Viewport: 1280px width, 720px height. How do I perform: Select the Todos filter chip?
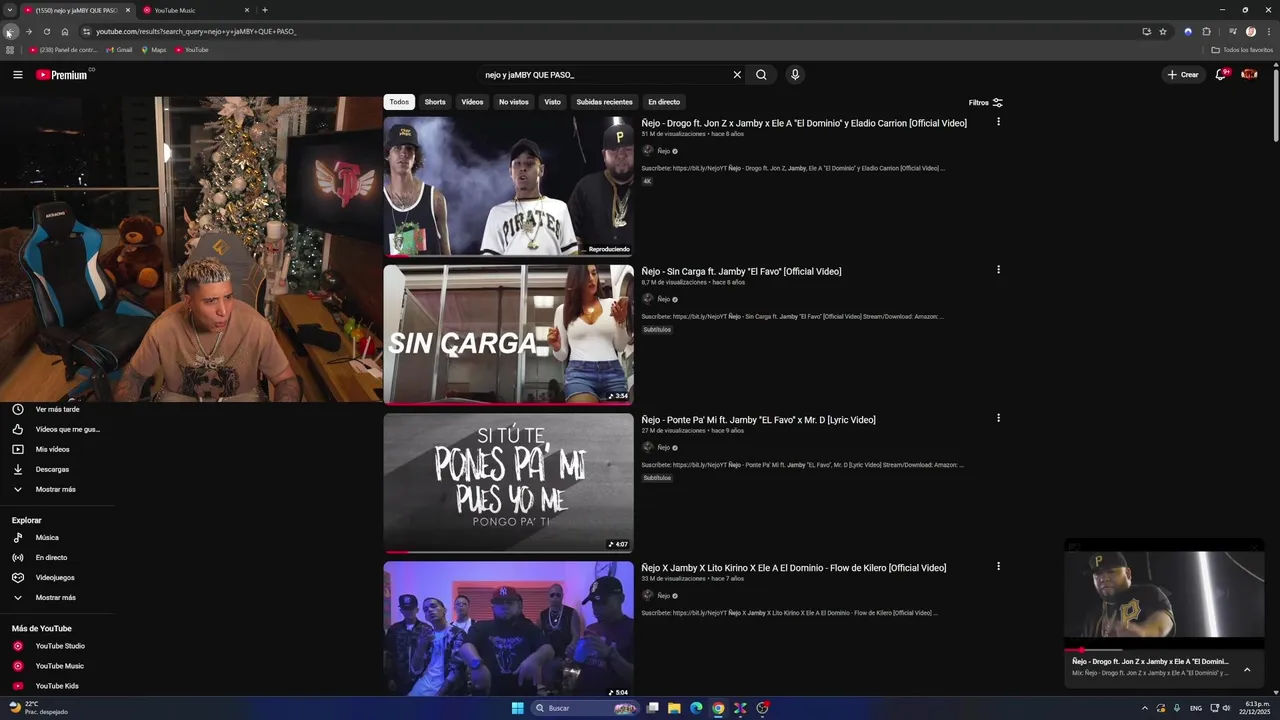(399, 102)
